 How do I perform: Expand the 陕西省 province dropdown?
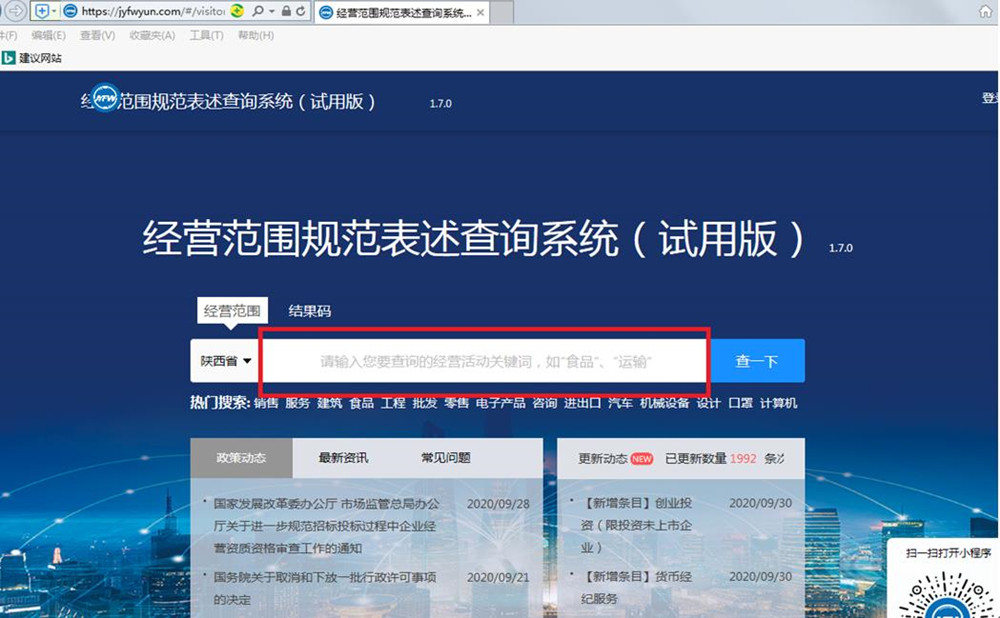coord(225,361)
